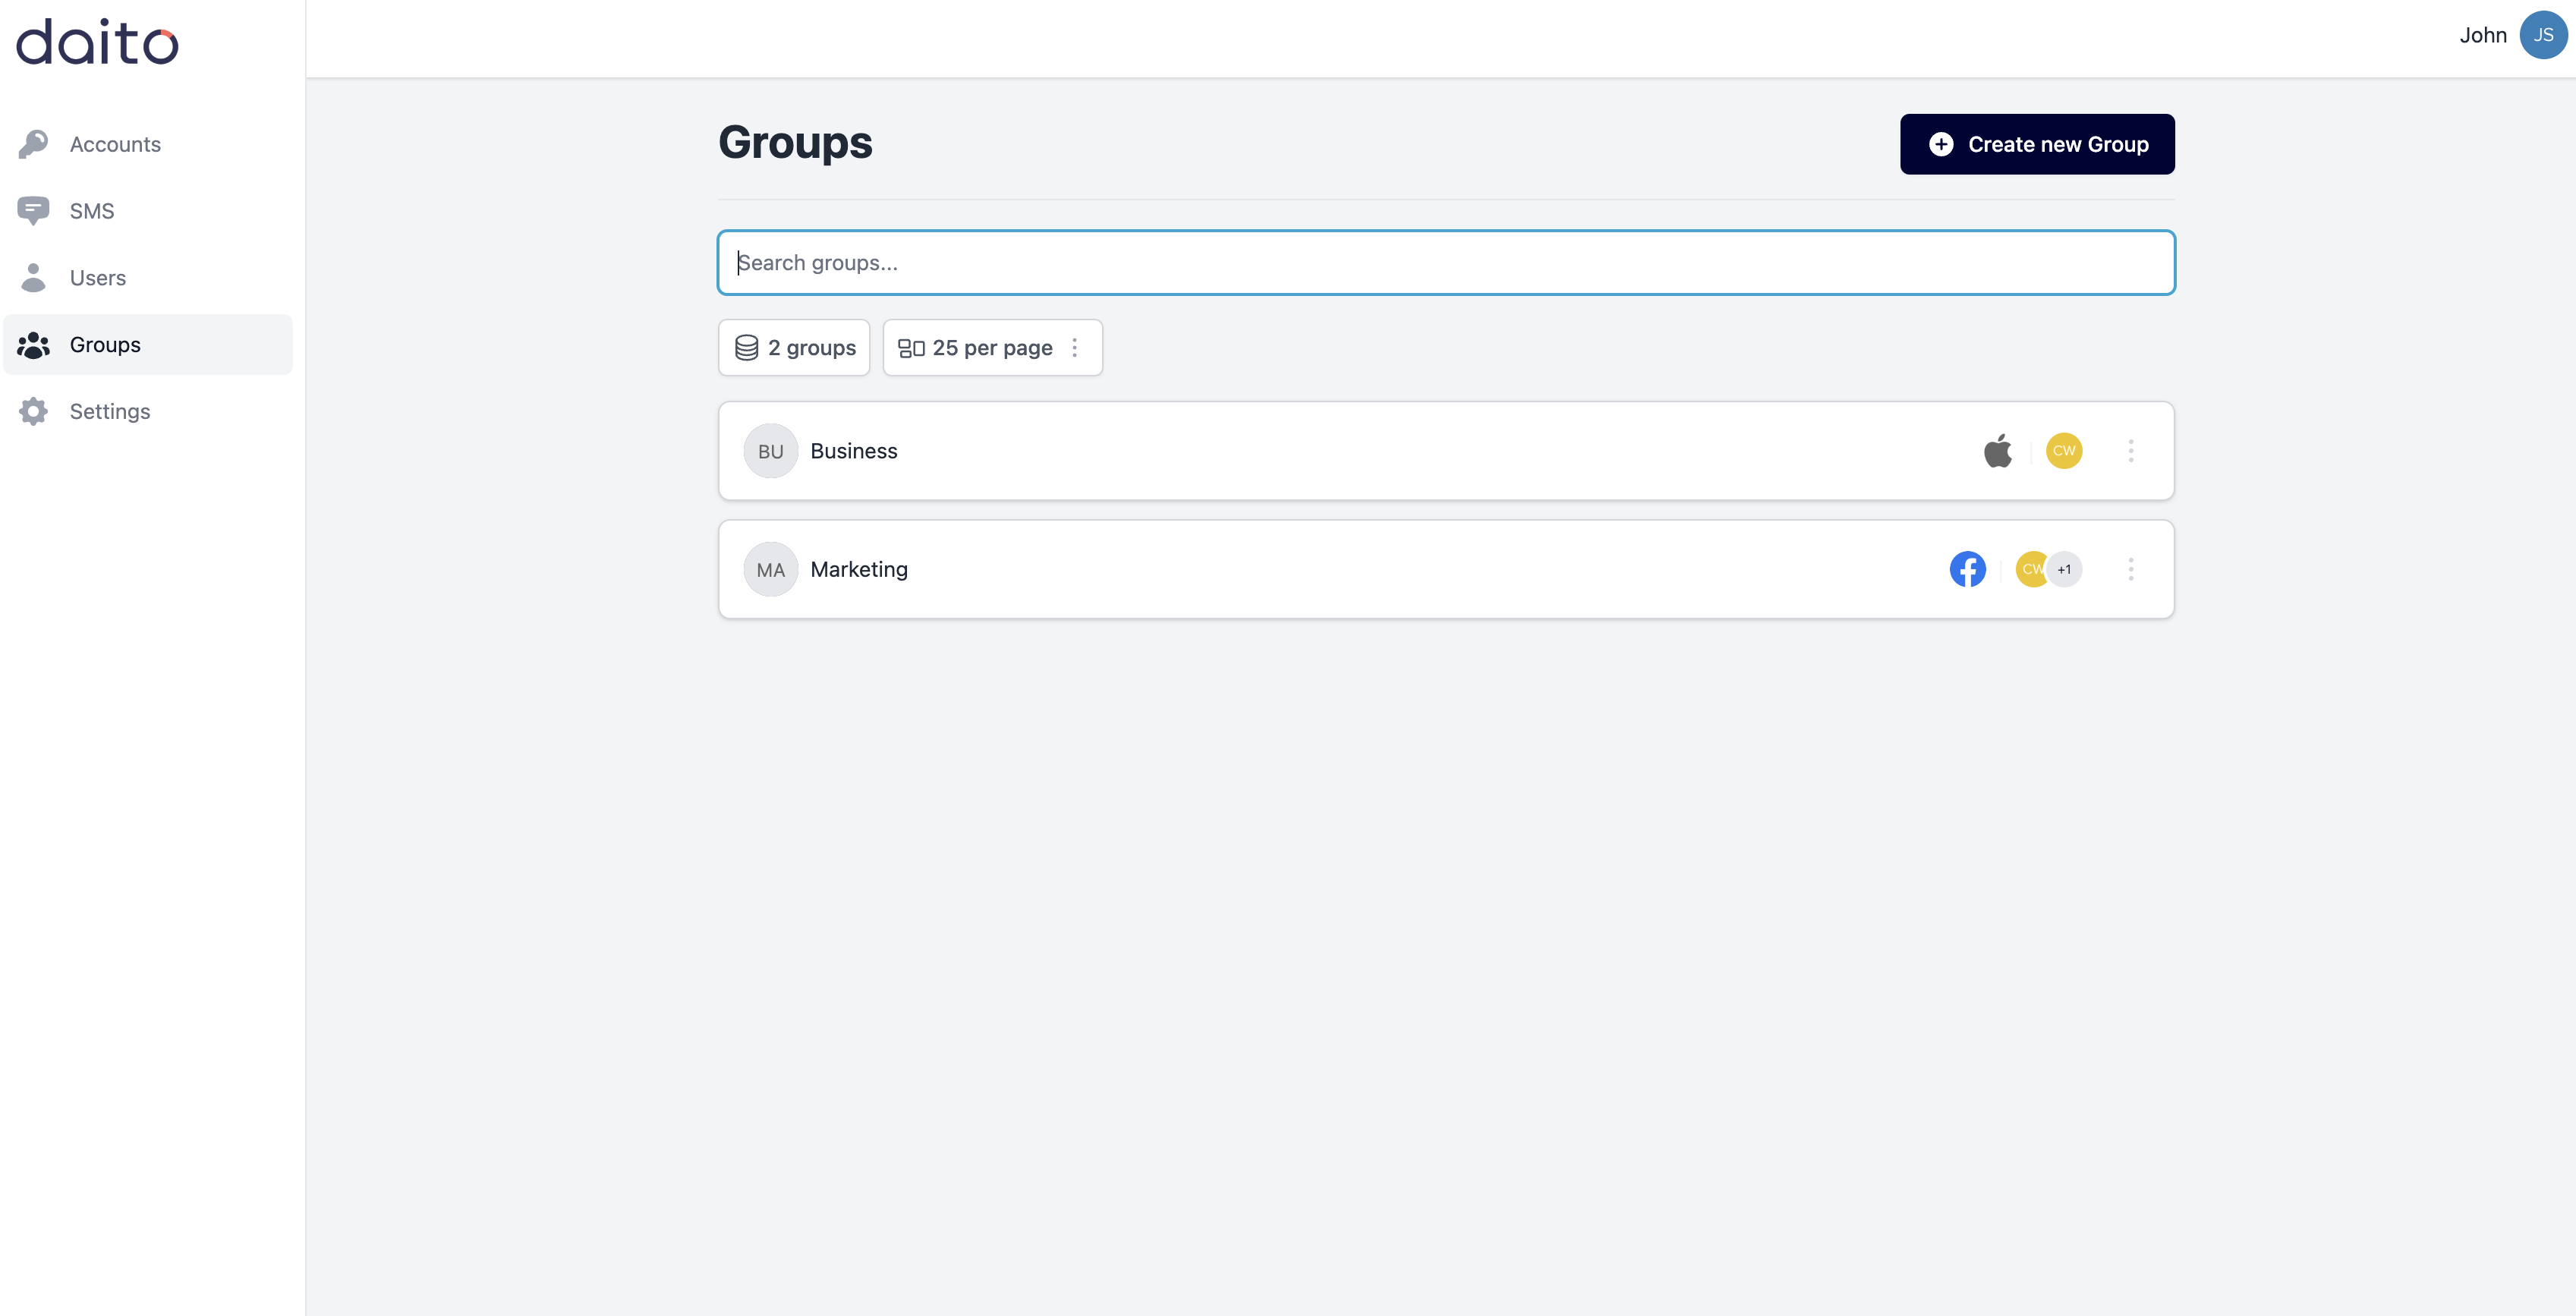This screenshot has height=1316, width=2576.
Task: Click the per page layout icon
Action: pos(911,348)
